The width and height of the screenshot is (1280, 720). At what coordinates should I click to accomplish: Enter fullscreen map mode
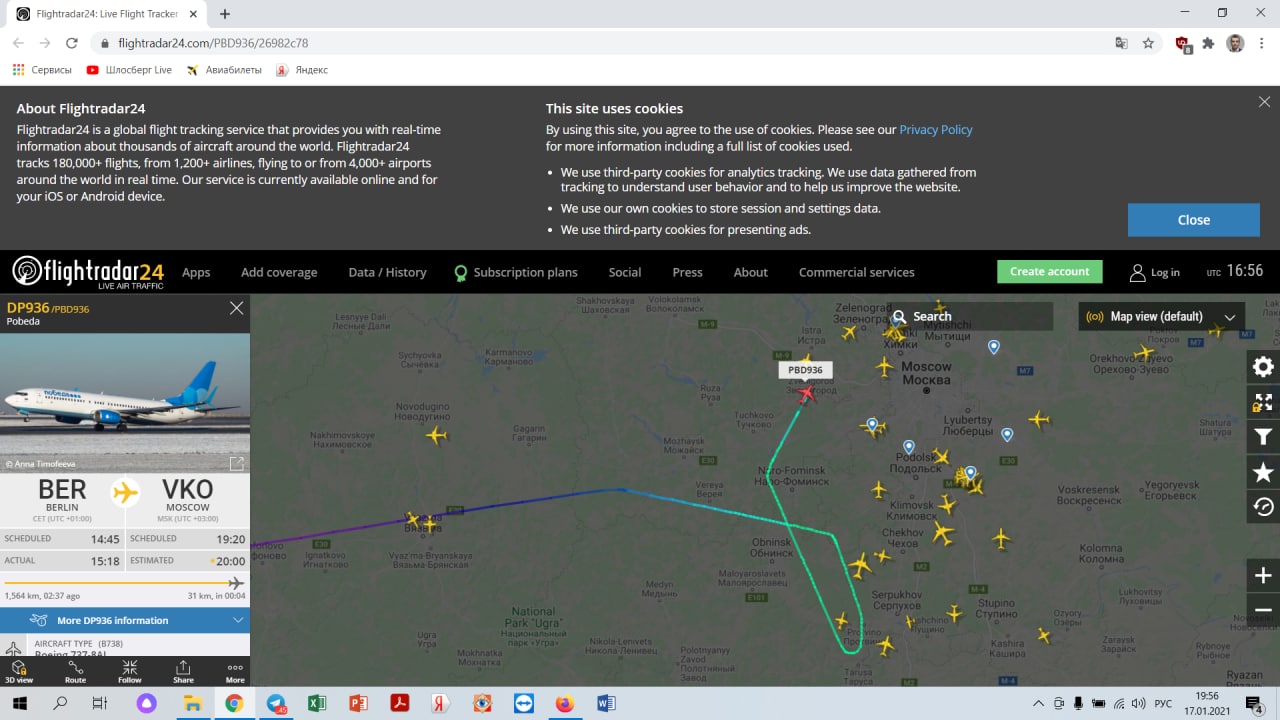coord(1263,402)
